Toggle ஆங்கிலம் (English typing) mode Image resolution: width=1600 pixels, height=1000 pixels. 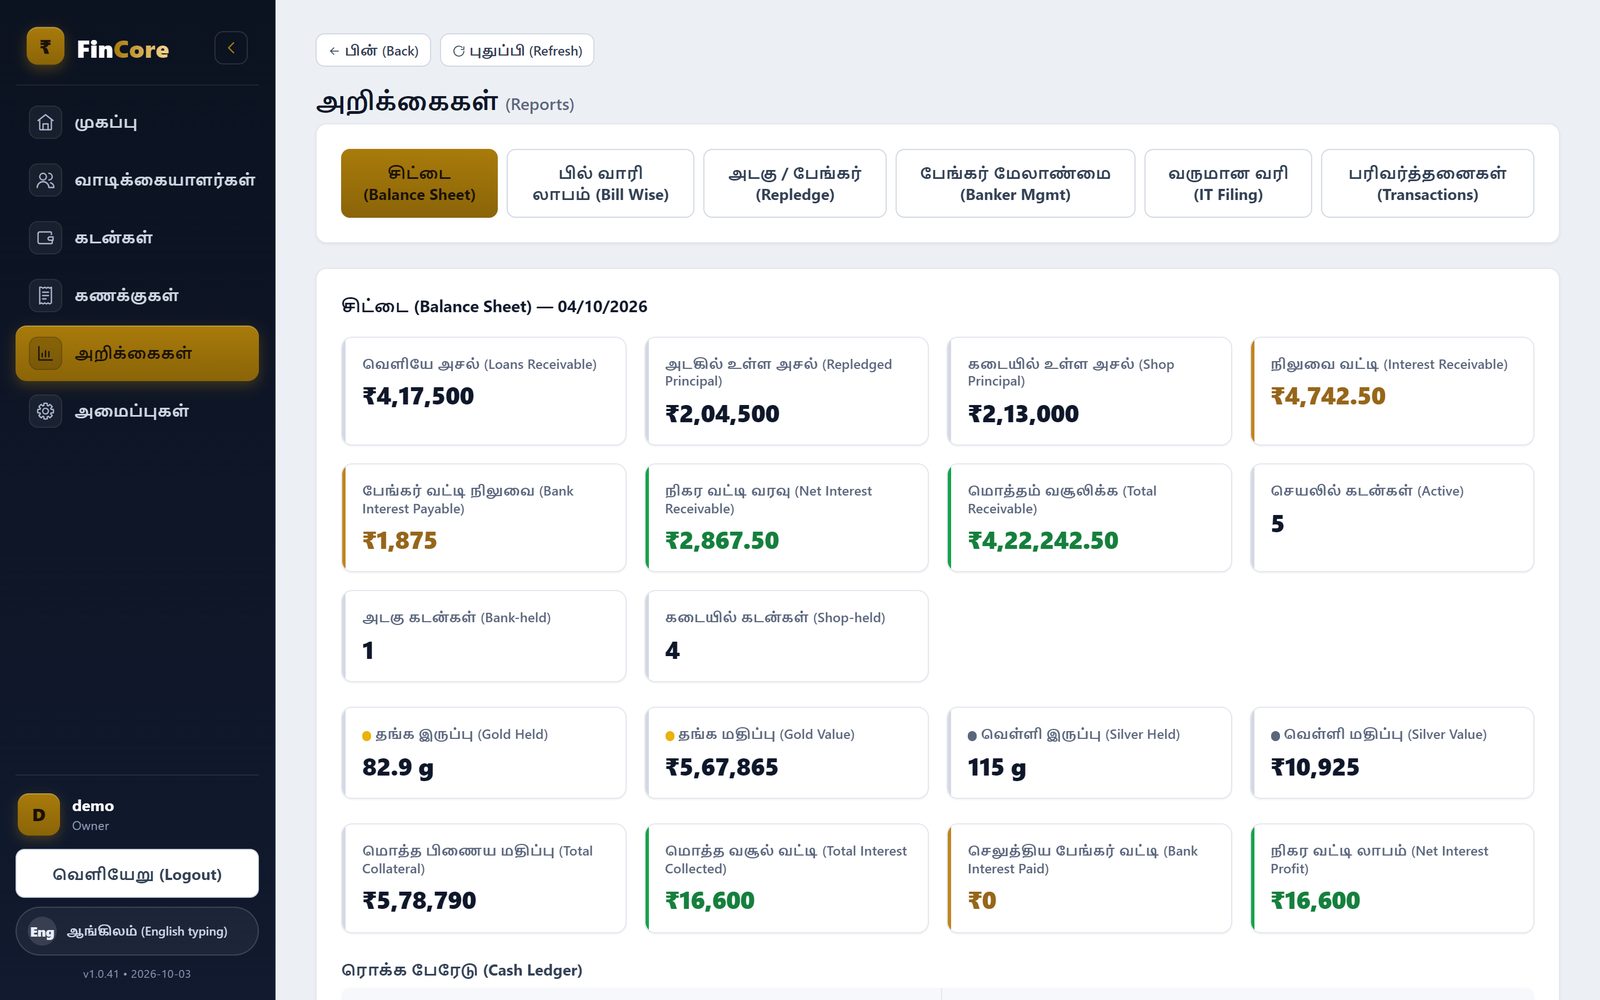pos(137,931)
